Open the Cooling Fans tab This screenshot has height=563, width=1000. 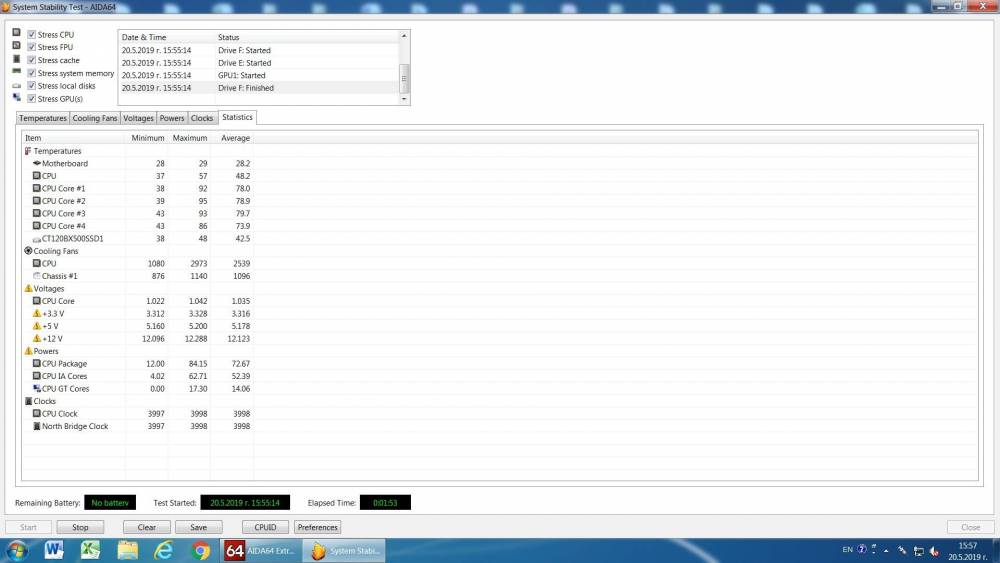click(x=95, y=118)
